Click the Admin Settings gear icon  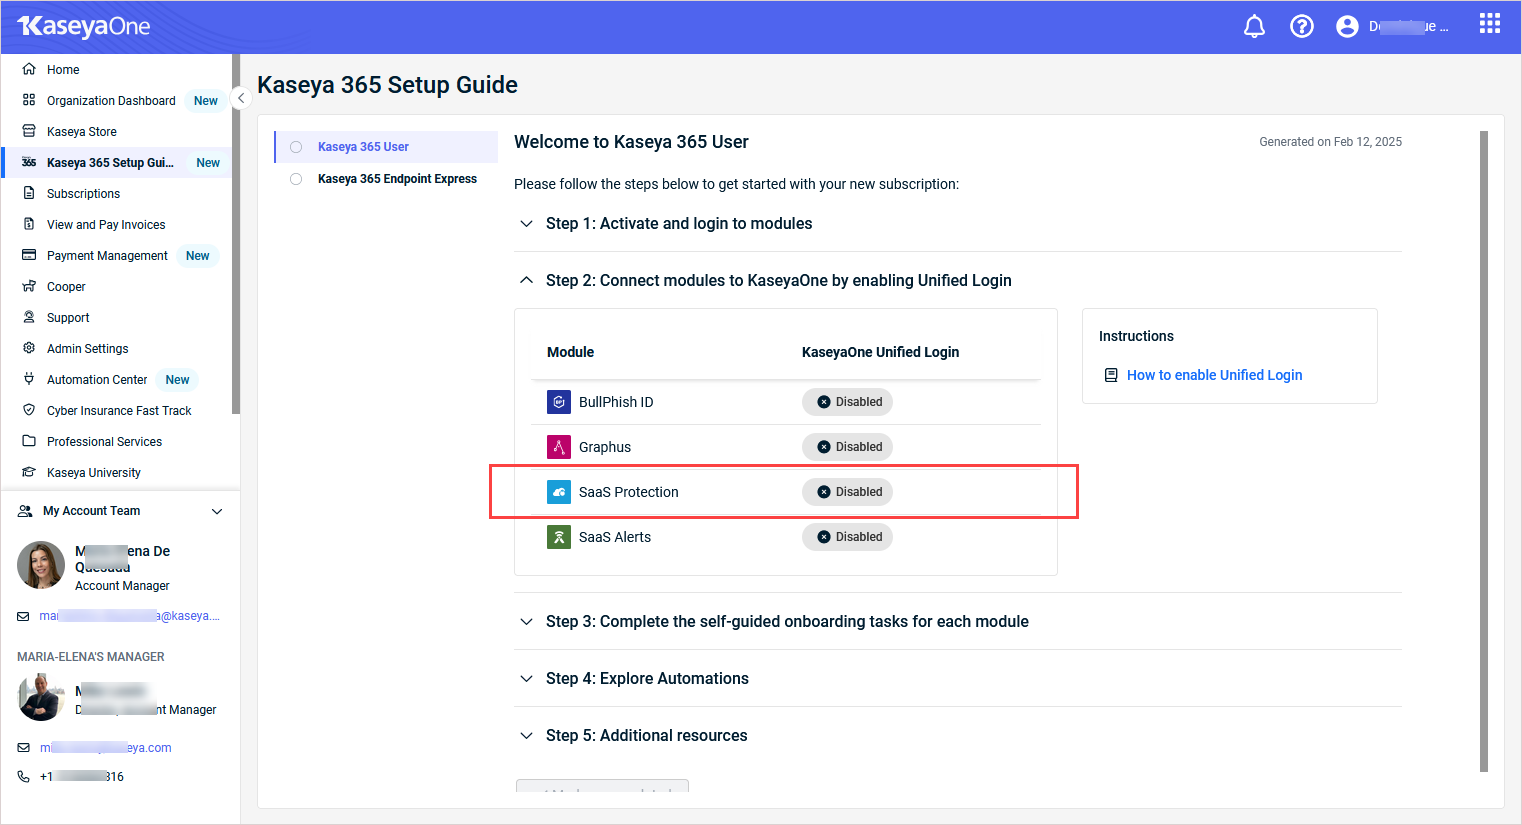(29, 348)
